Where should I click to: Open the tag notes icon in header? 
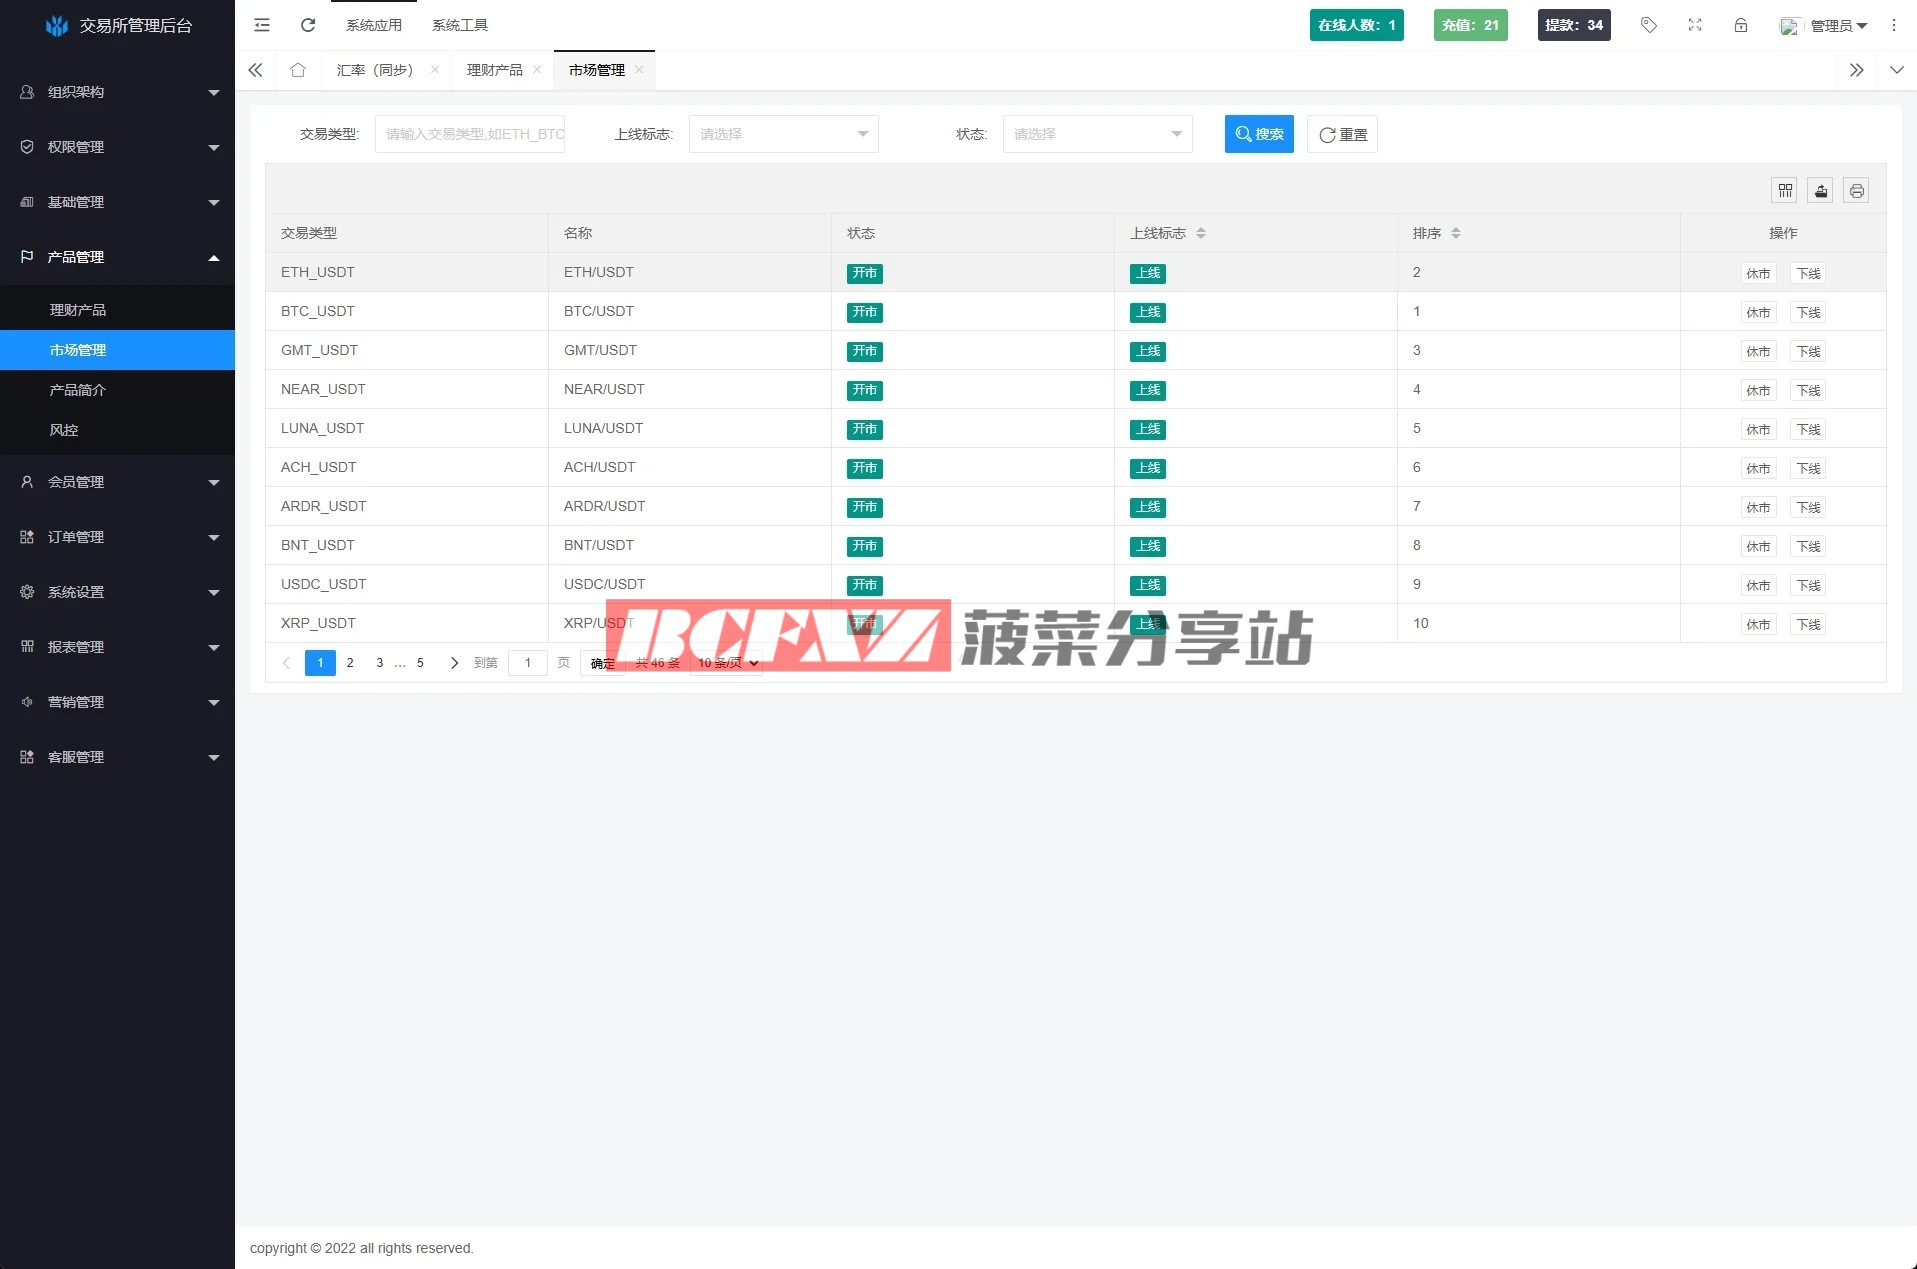(x=1649, y=25)
